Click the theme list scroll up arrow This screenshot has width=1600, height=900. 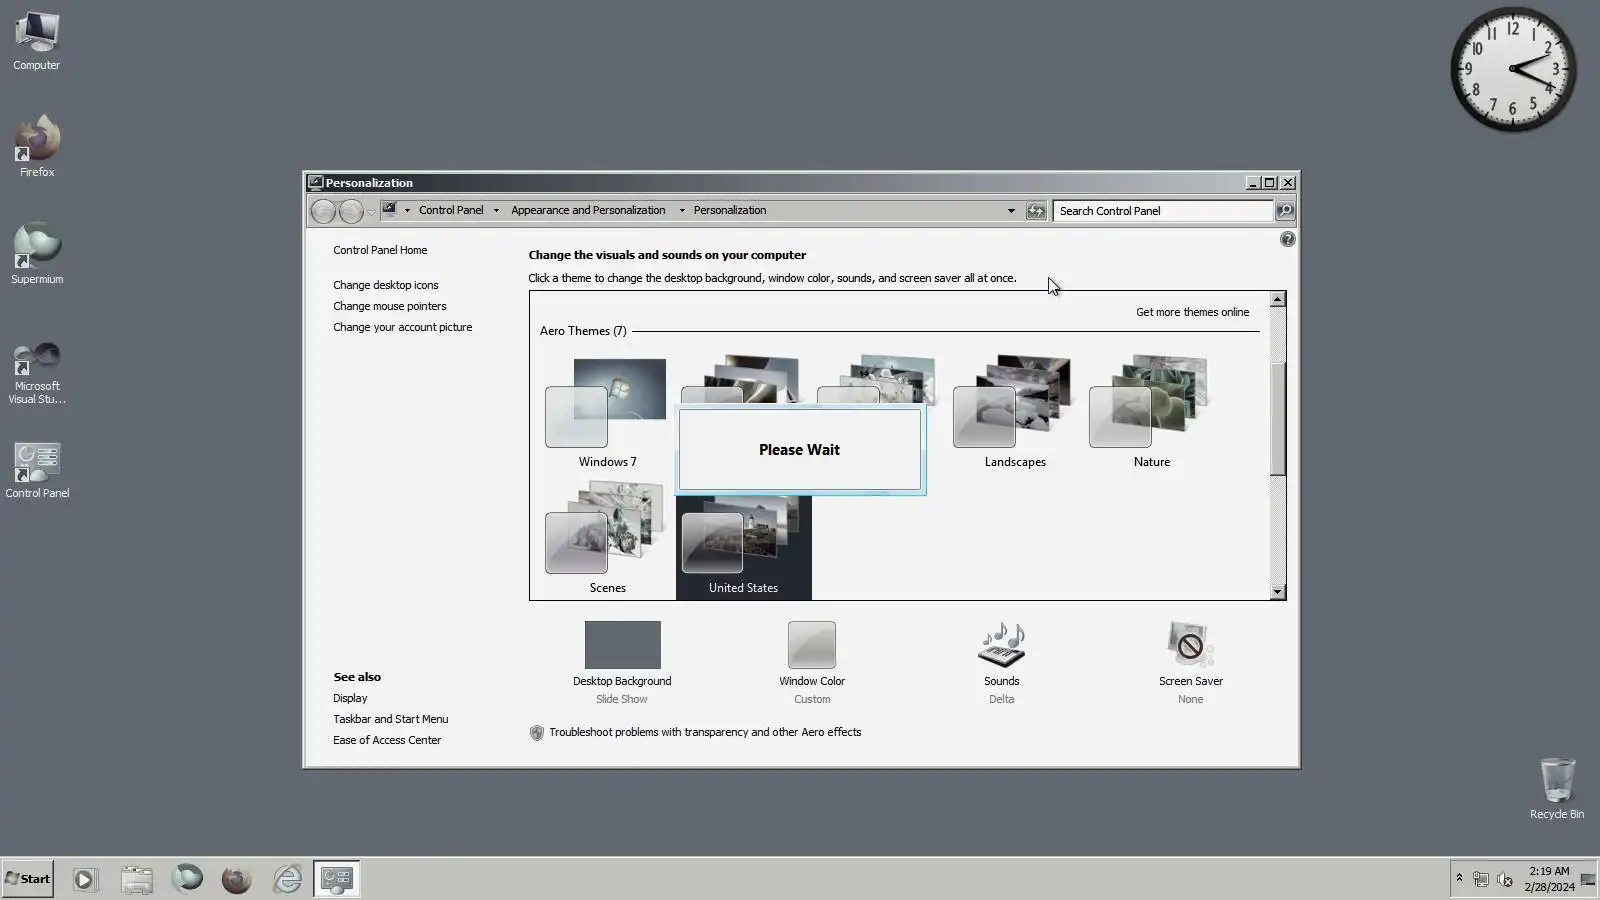click(1277, 300)
